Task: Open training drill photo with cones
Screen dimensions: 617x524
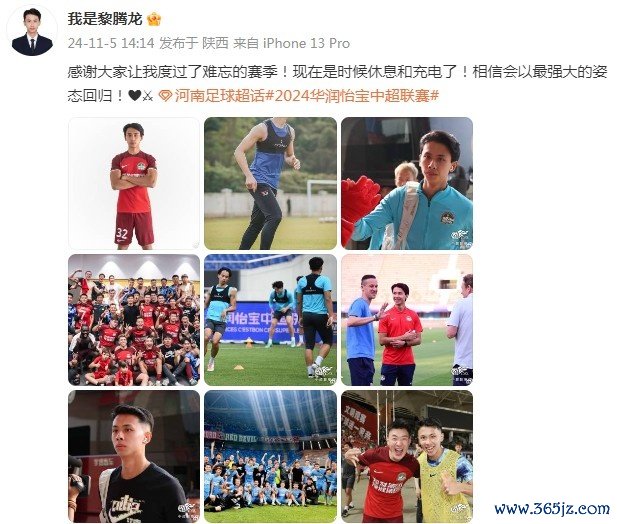Action: click(270, 320)
